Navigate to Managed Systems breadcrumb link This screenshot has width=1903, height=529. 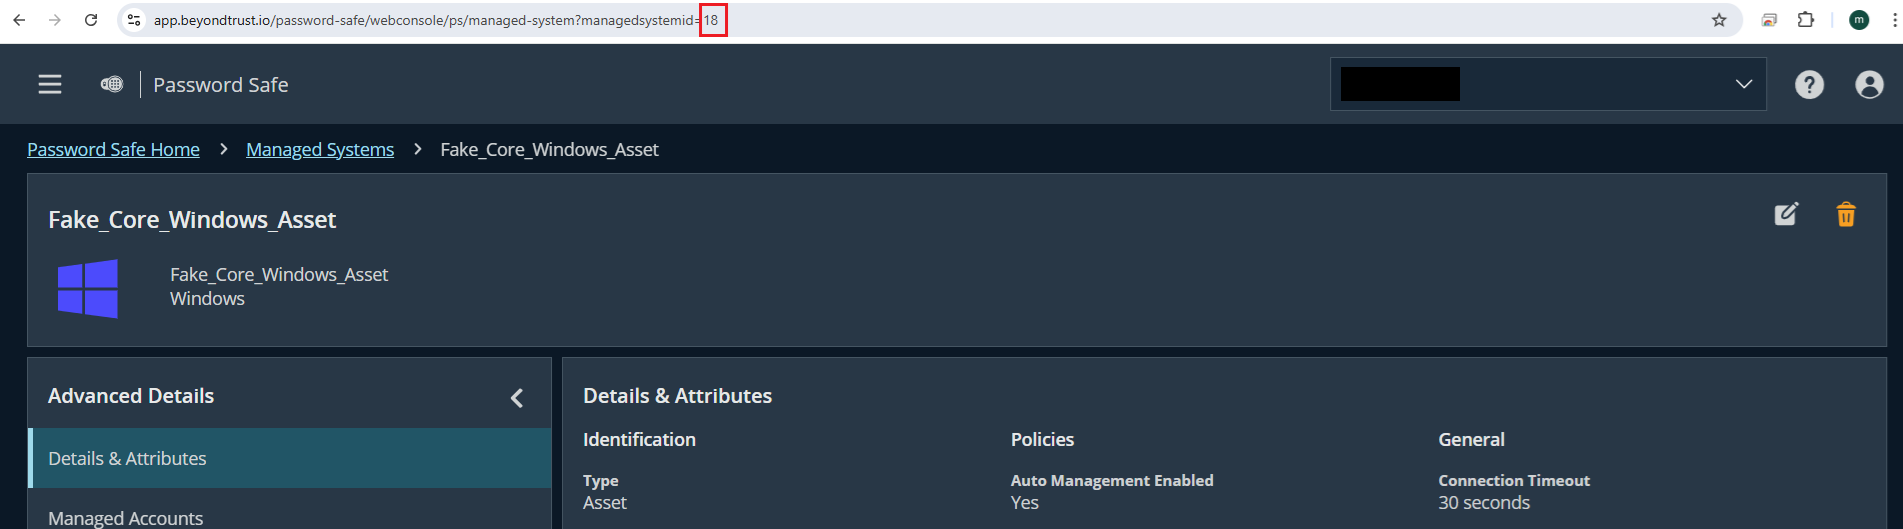(320, 149)
